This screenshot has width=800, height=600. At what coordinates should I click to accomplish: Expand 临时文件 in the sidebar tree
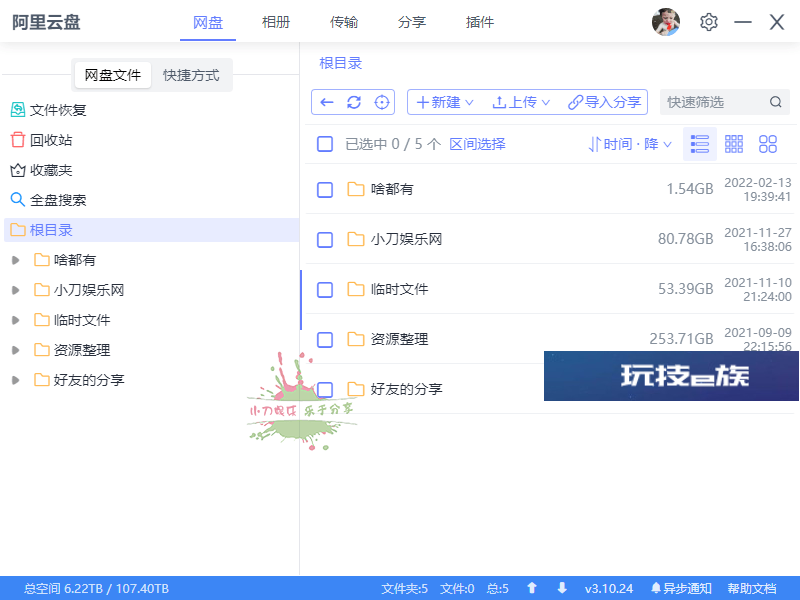coord(15,320)
